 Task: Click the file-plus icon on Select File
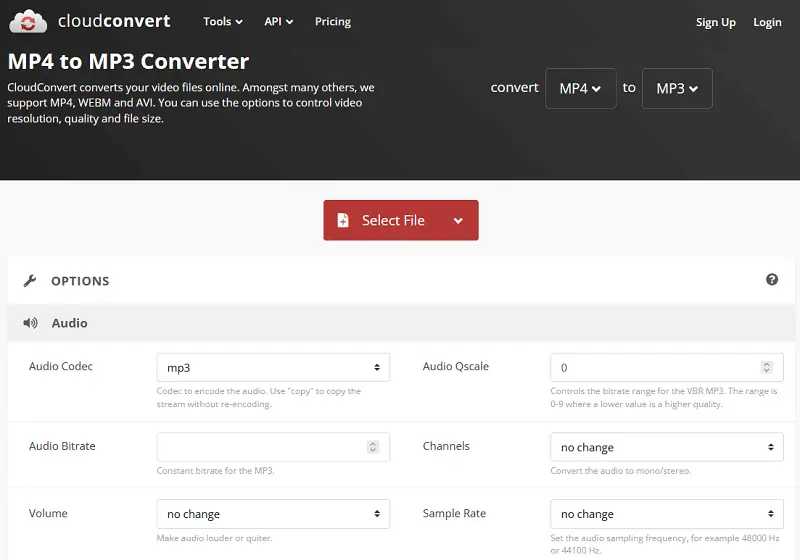pos(343,220)
